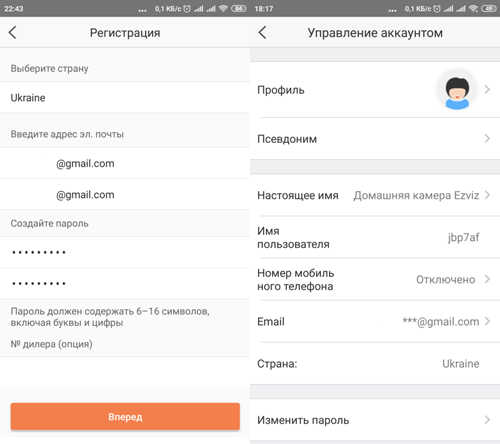Viewport: 500px width, 444px height.
Task: Open the Email row chevron
Action: [x=487, y=321]
